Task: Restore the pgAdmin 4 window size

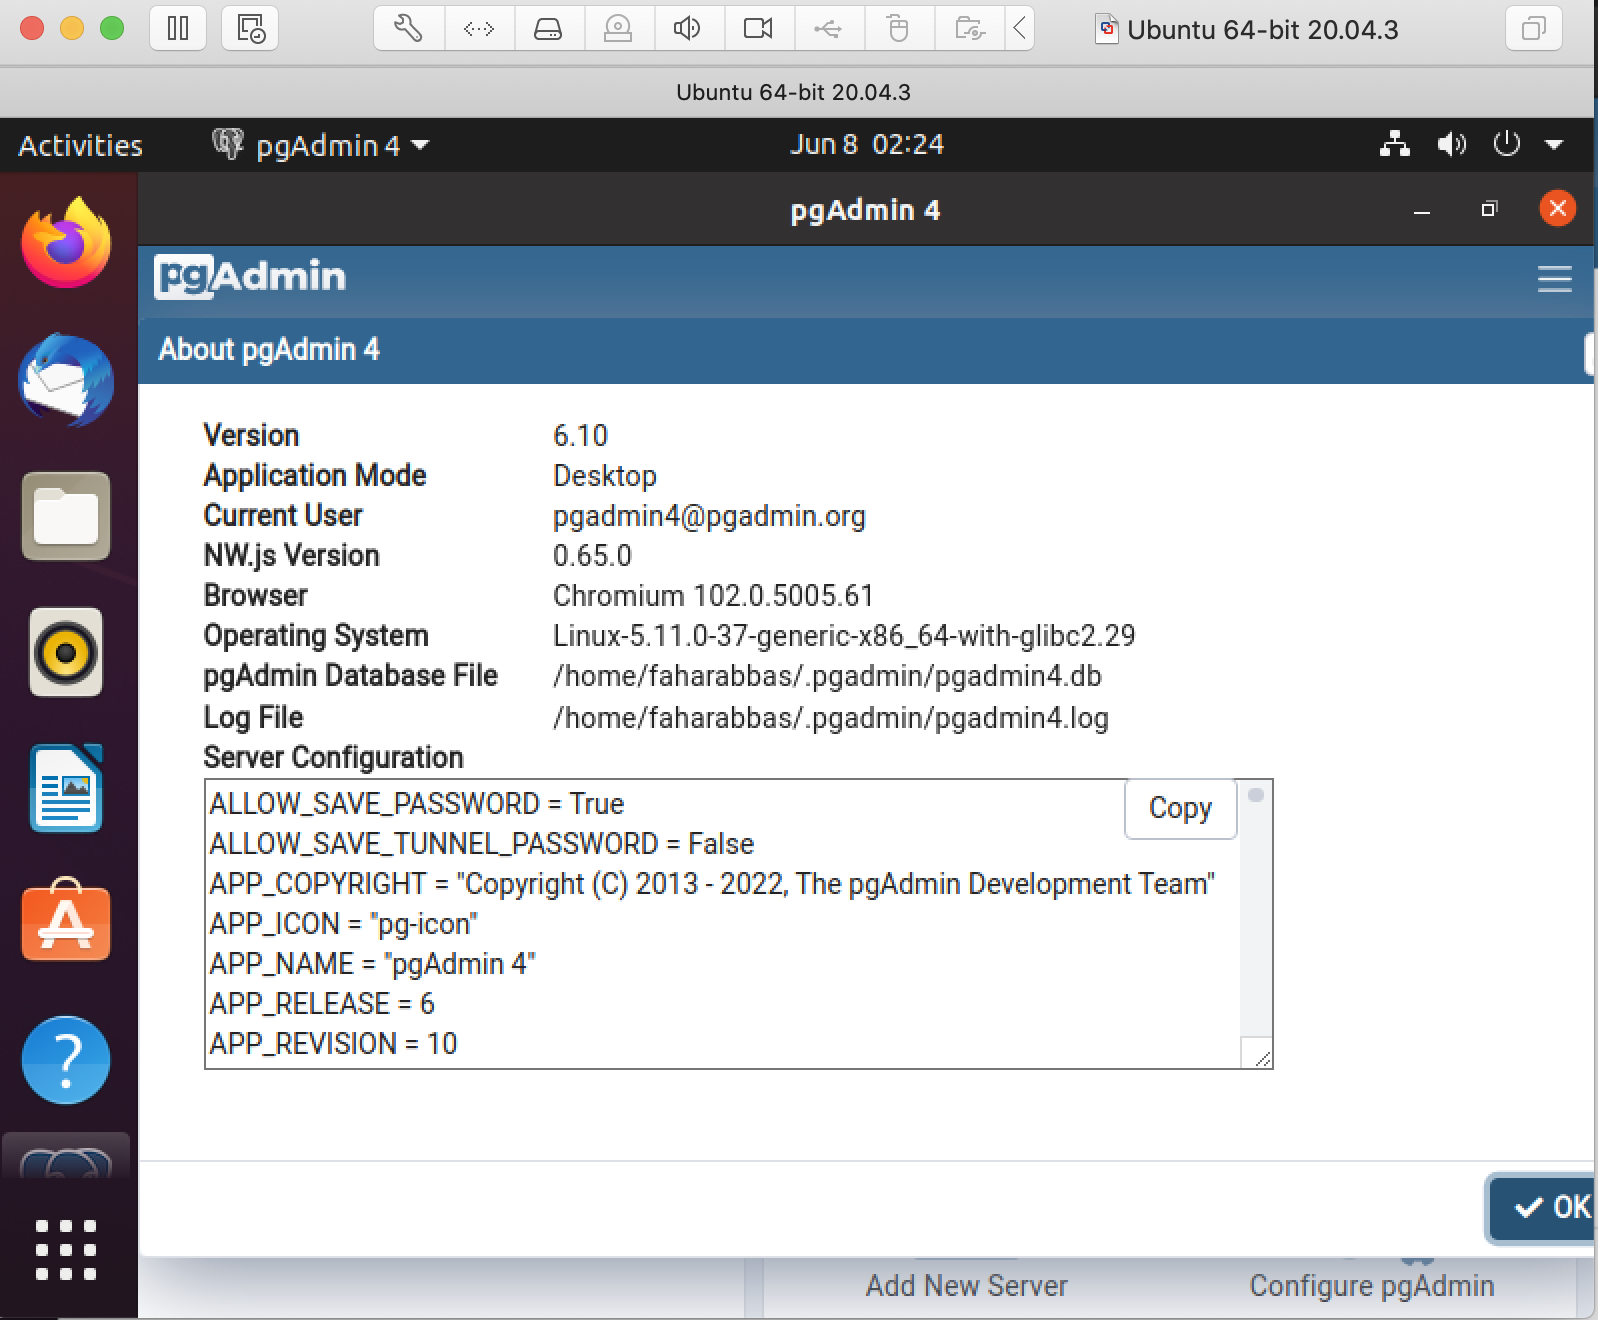Action: pyautogui.click(x=1489, y=209)
